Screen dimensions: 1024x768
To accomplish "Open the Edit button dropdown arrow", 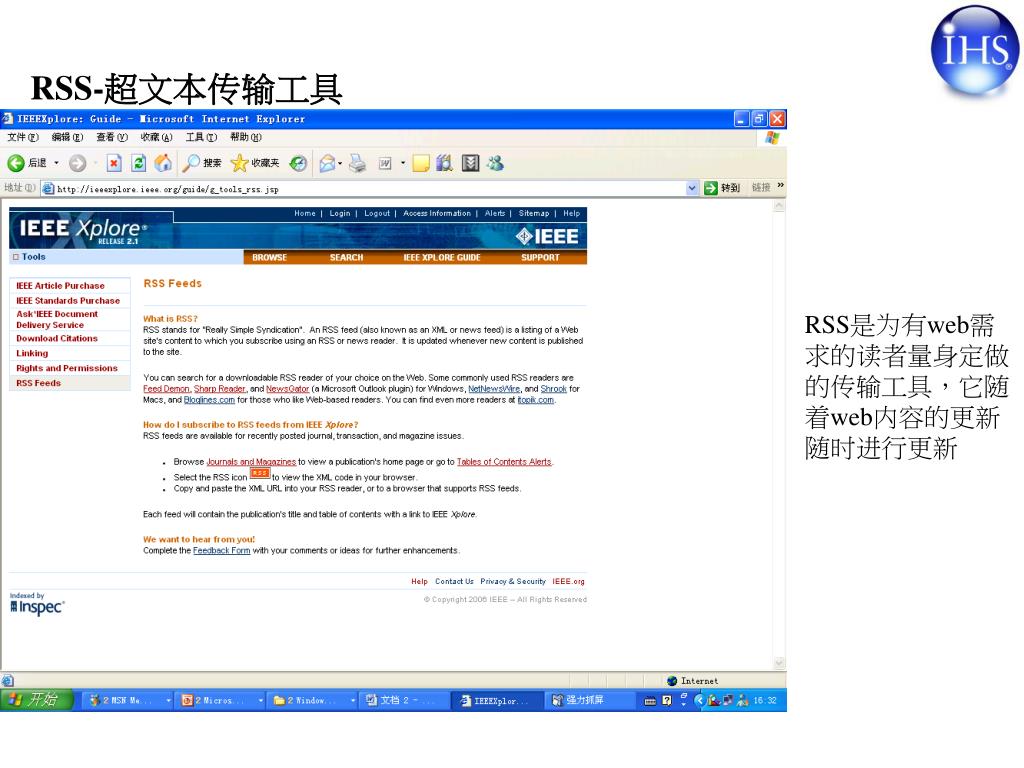I will click(402, 163).
